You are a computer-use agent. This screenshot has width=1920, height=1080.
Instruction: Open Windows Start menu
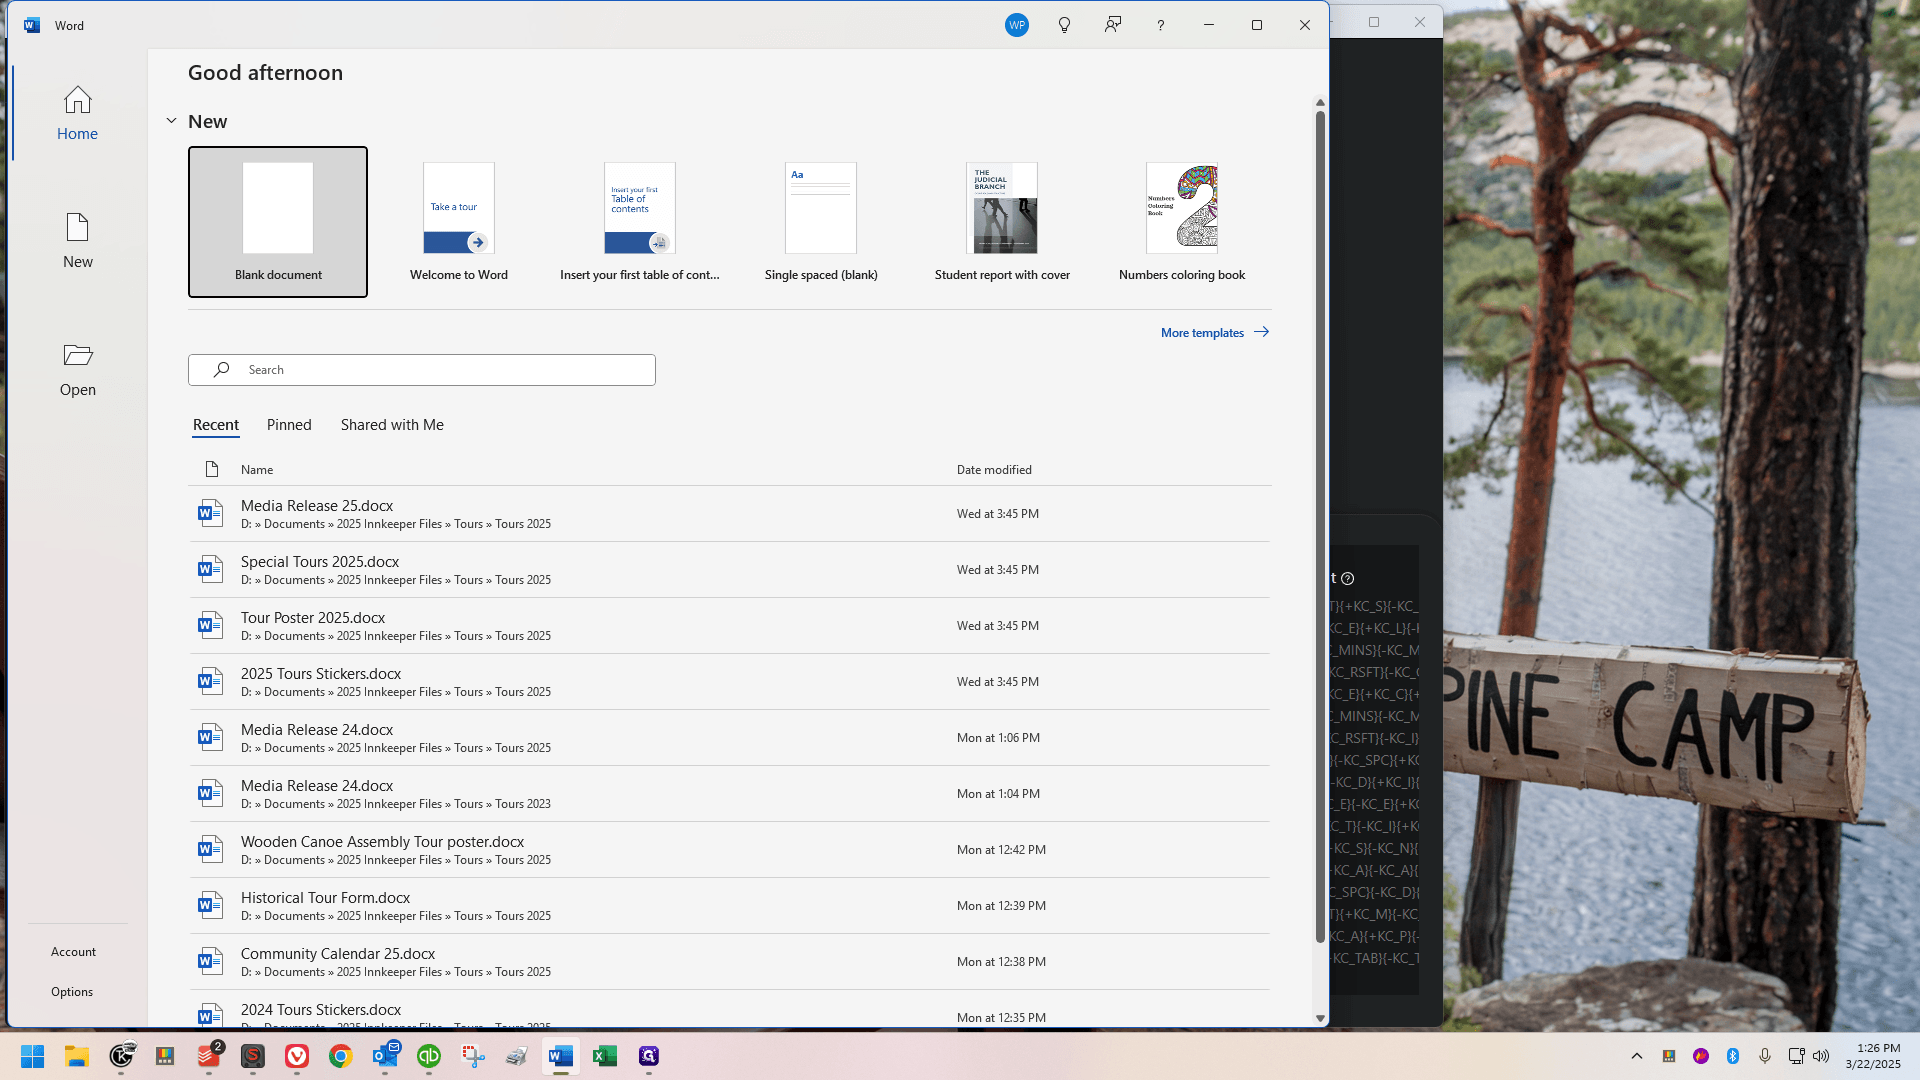32,1056
